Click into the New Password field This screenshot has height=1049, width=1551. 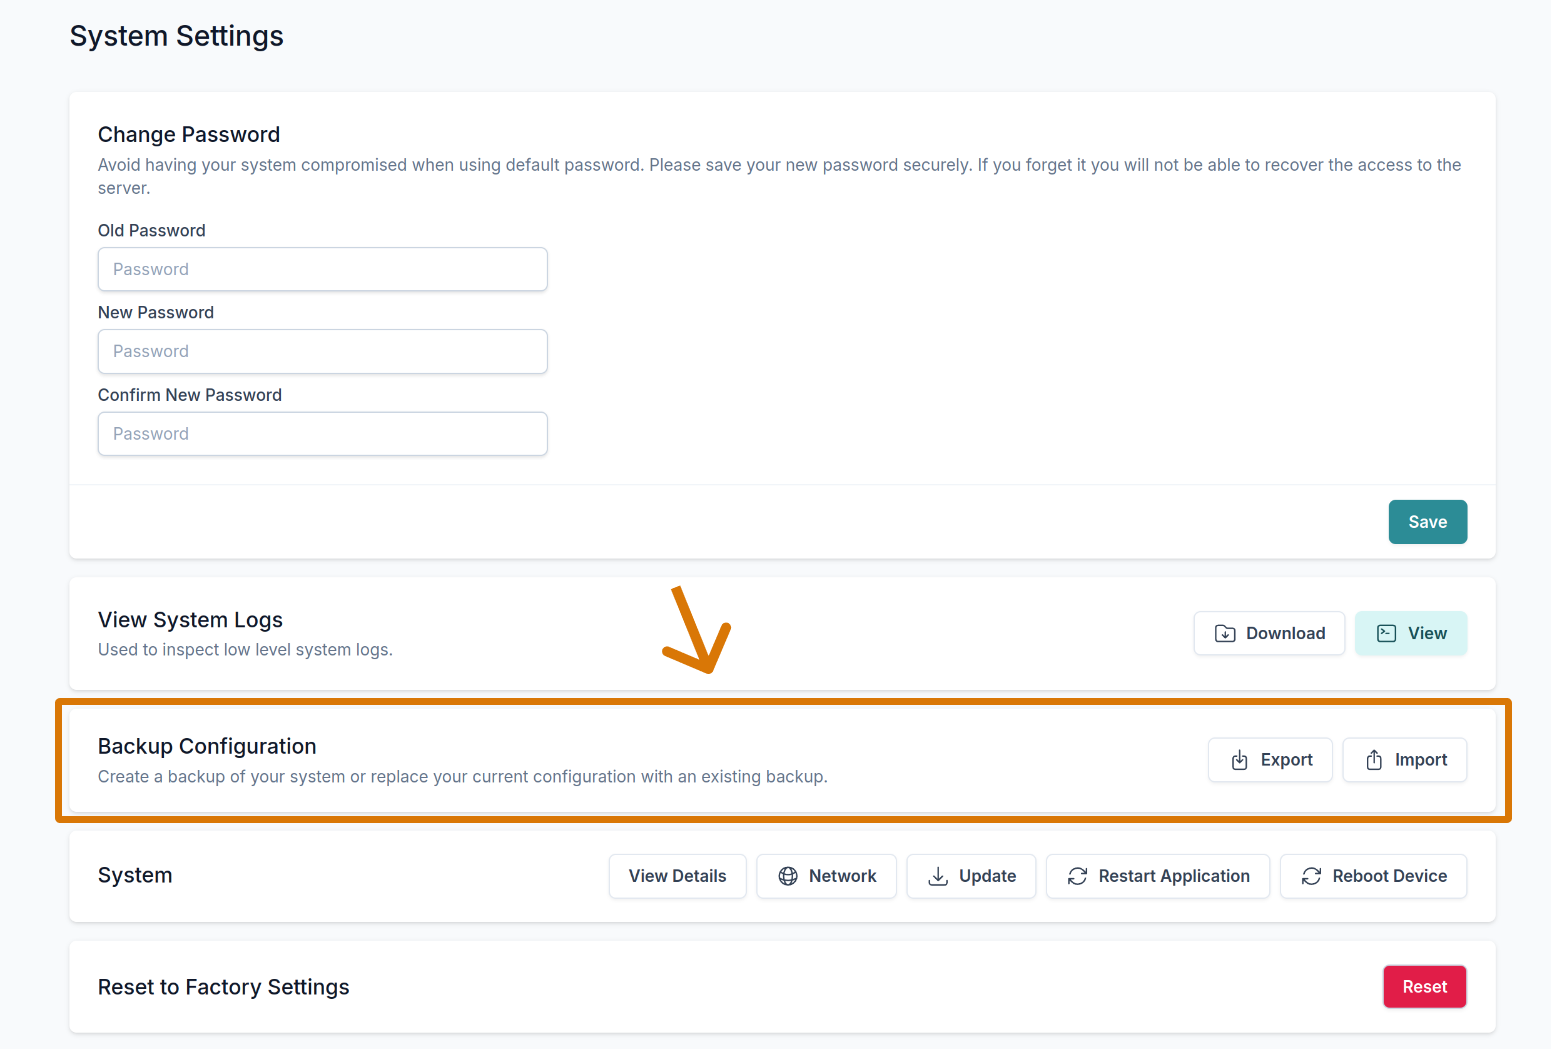322,351
